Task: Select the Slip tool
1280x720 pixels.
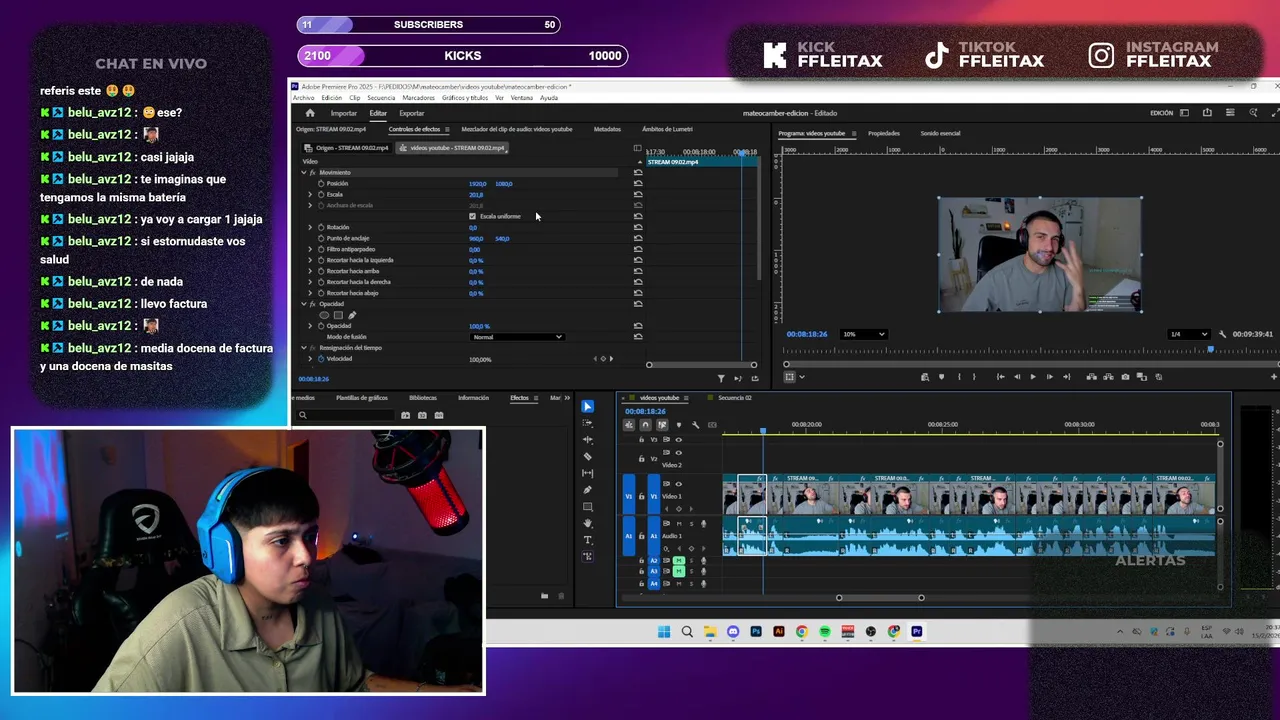Action: [x=587, y=473]
